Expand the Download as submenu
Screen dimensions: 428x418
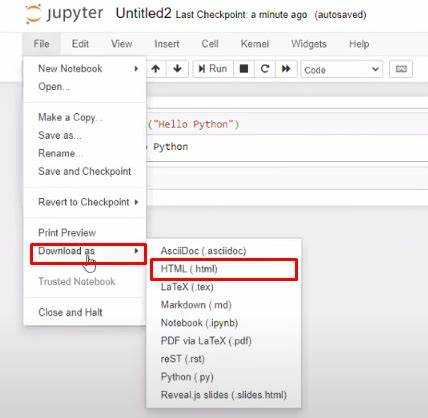[88, 251]
